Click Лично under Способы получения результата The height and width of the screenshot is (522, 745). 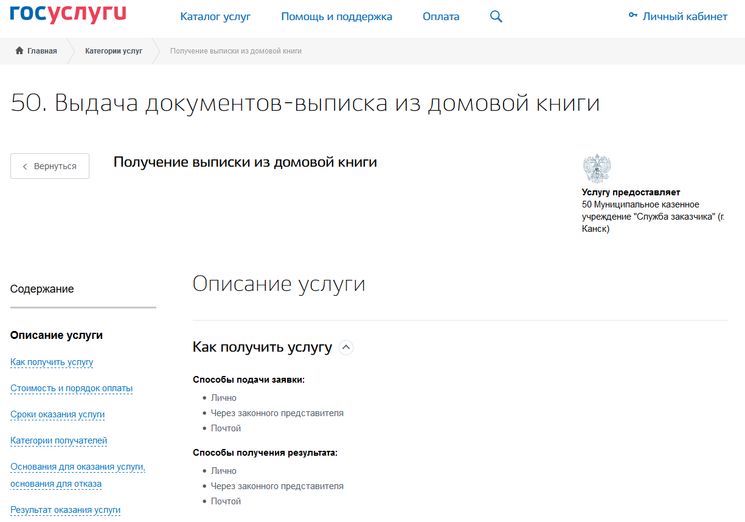tap(223, 471)
